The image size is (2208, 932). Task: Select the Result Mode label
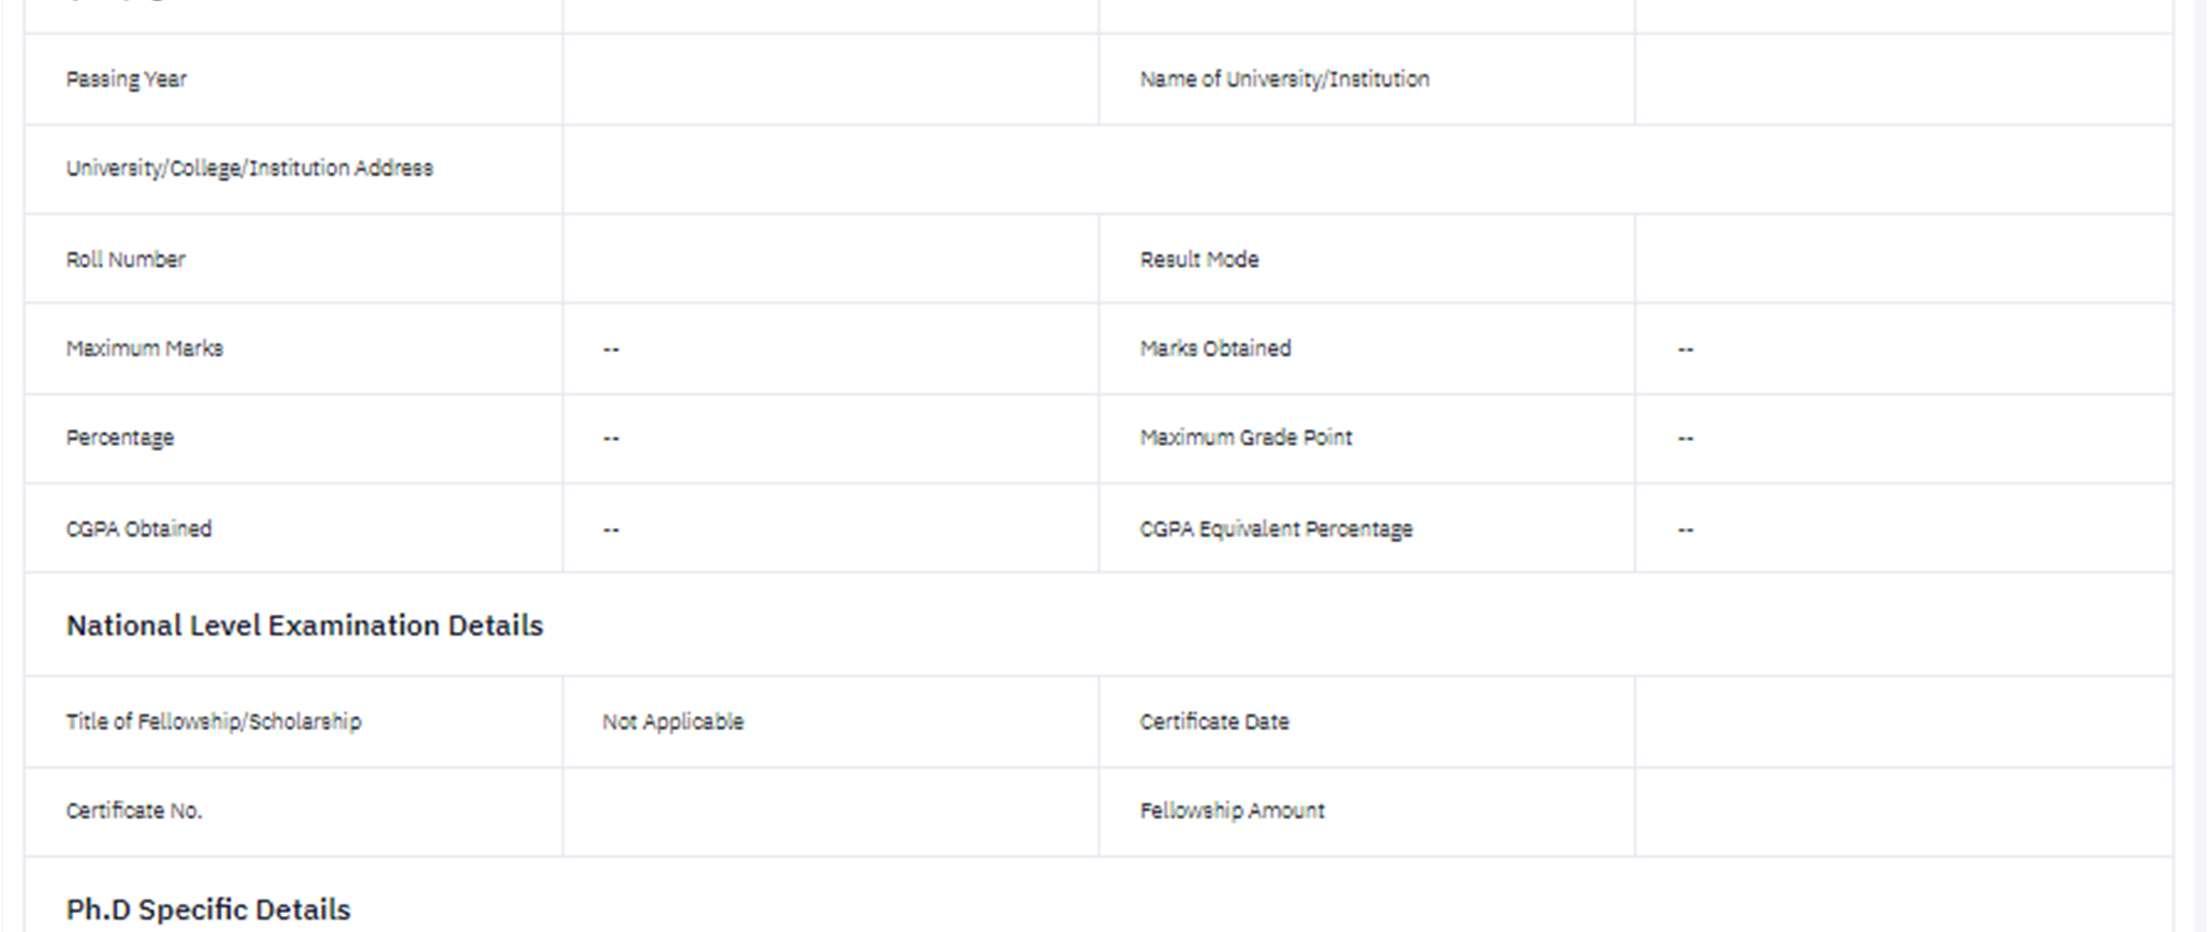pos(1199,259)
